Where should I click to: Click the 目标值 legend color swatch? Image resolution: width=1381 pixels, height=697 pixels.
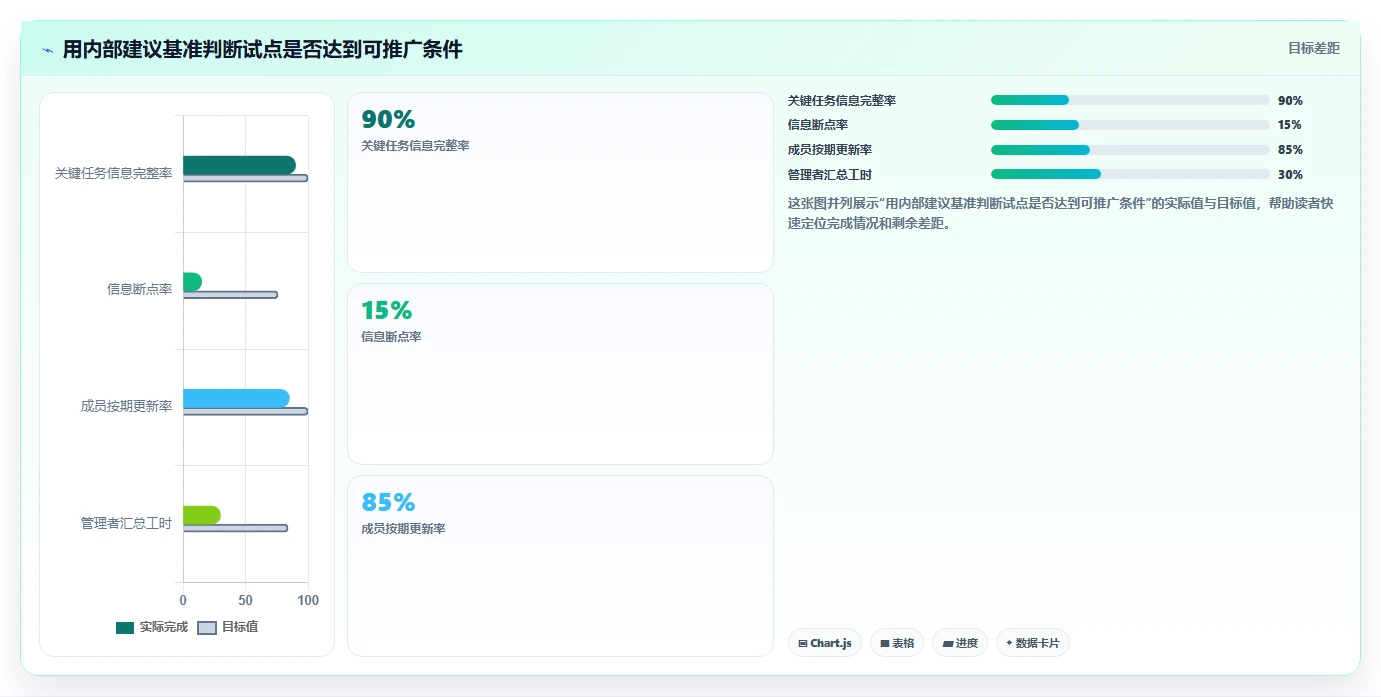pyautogui.click(x=207, y=628)
